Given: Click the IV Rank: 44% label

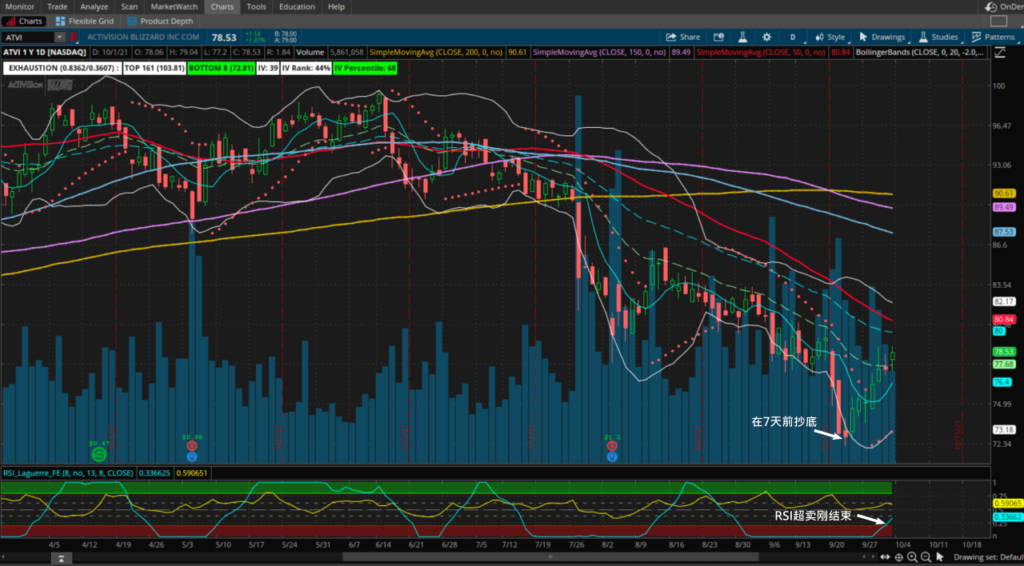Looking at the screenshot, I should coord(306,67).
